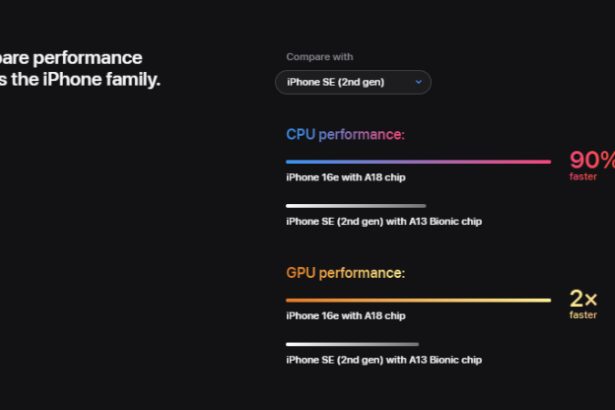The width and height of the screenshot is (615, 410).
Task: Click iPhone 16e label under CPU bar
Action: point(346,177)
